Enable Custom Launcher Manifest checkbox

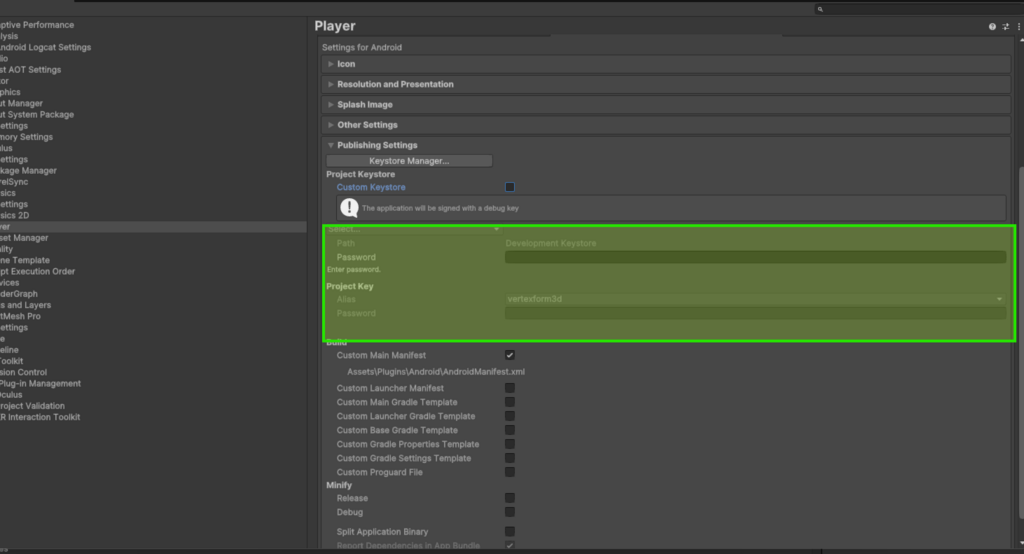tap(510, 388)
